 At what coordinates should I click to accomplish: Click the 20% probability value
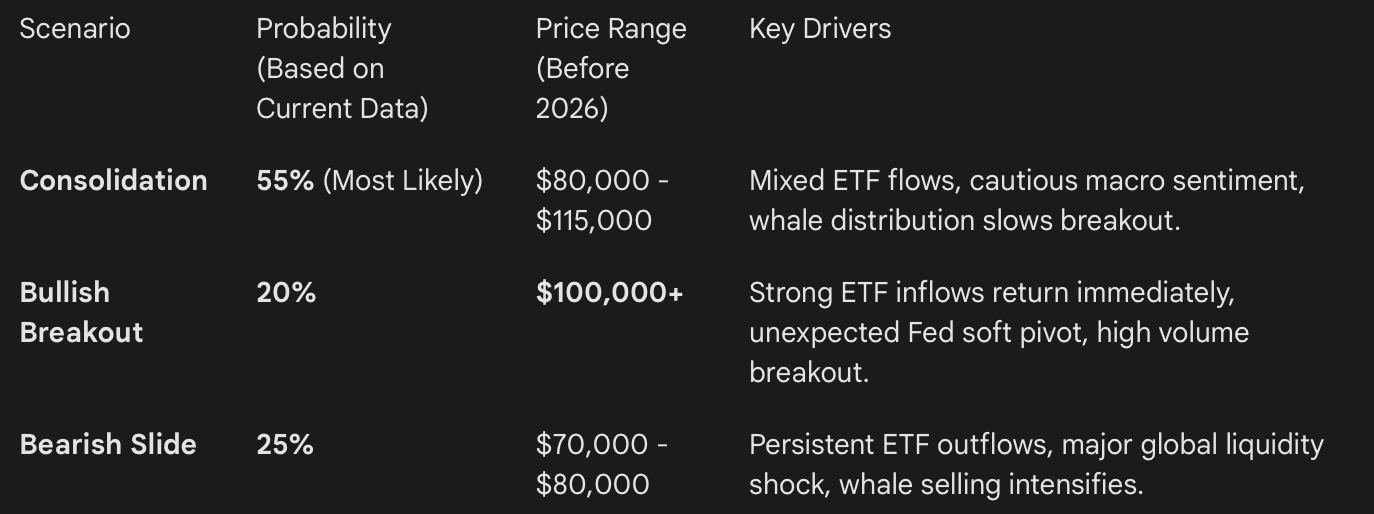285,292
